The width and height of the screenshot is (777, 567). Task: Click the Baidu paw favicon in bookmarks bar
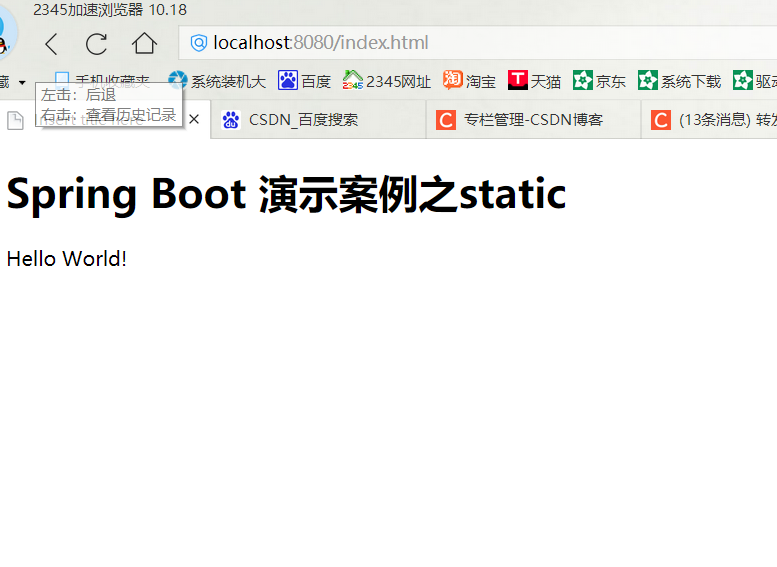point(287,80)
